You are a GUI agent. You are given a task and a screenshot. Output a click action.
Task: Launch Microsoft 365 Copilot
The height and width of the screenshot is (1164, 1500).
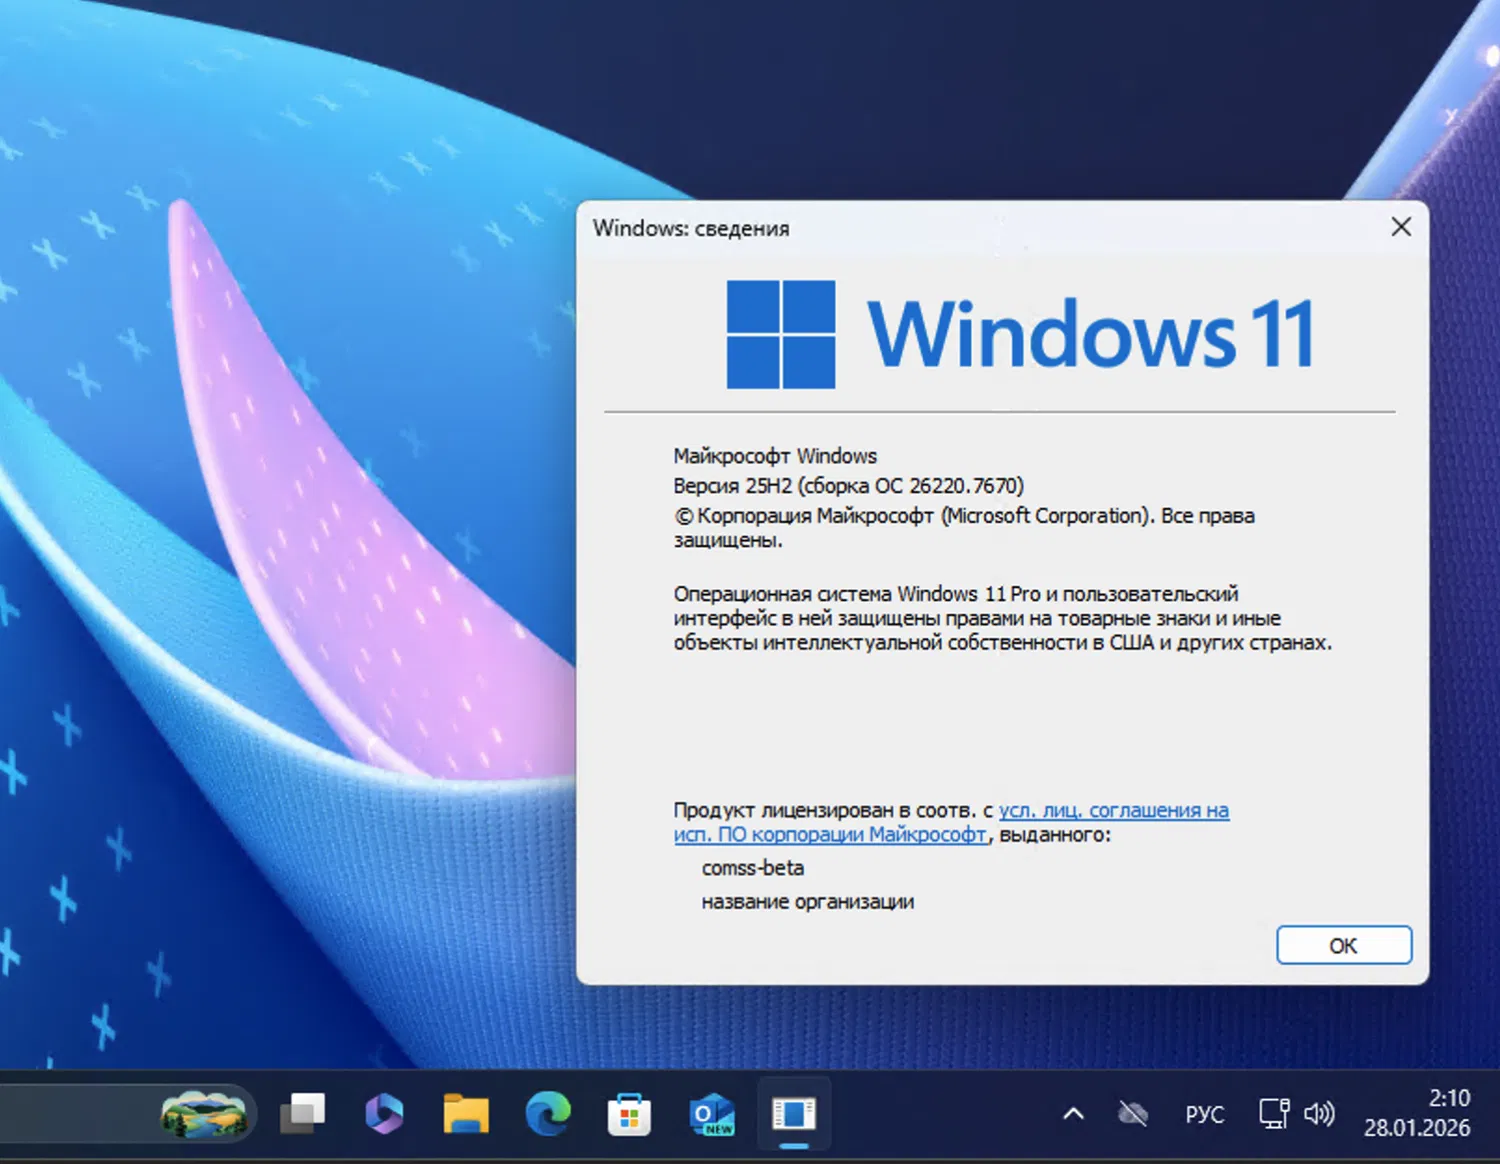(x=384, y=1113)
